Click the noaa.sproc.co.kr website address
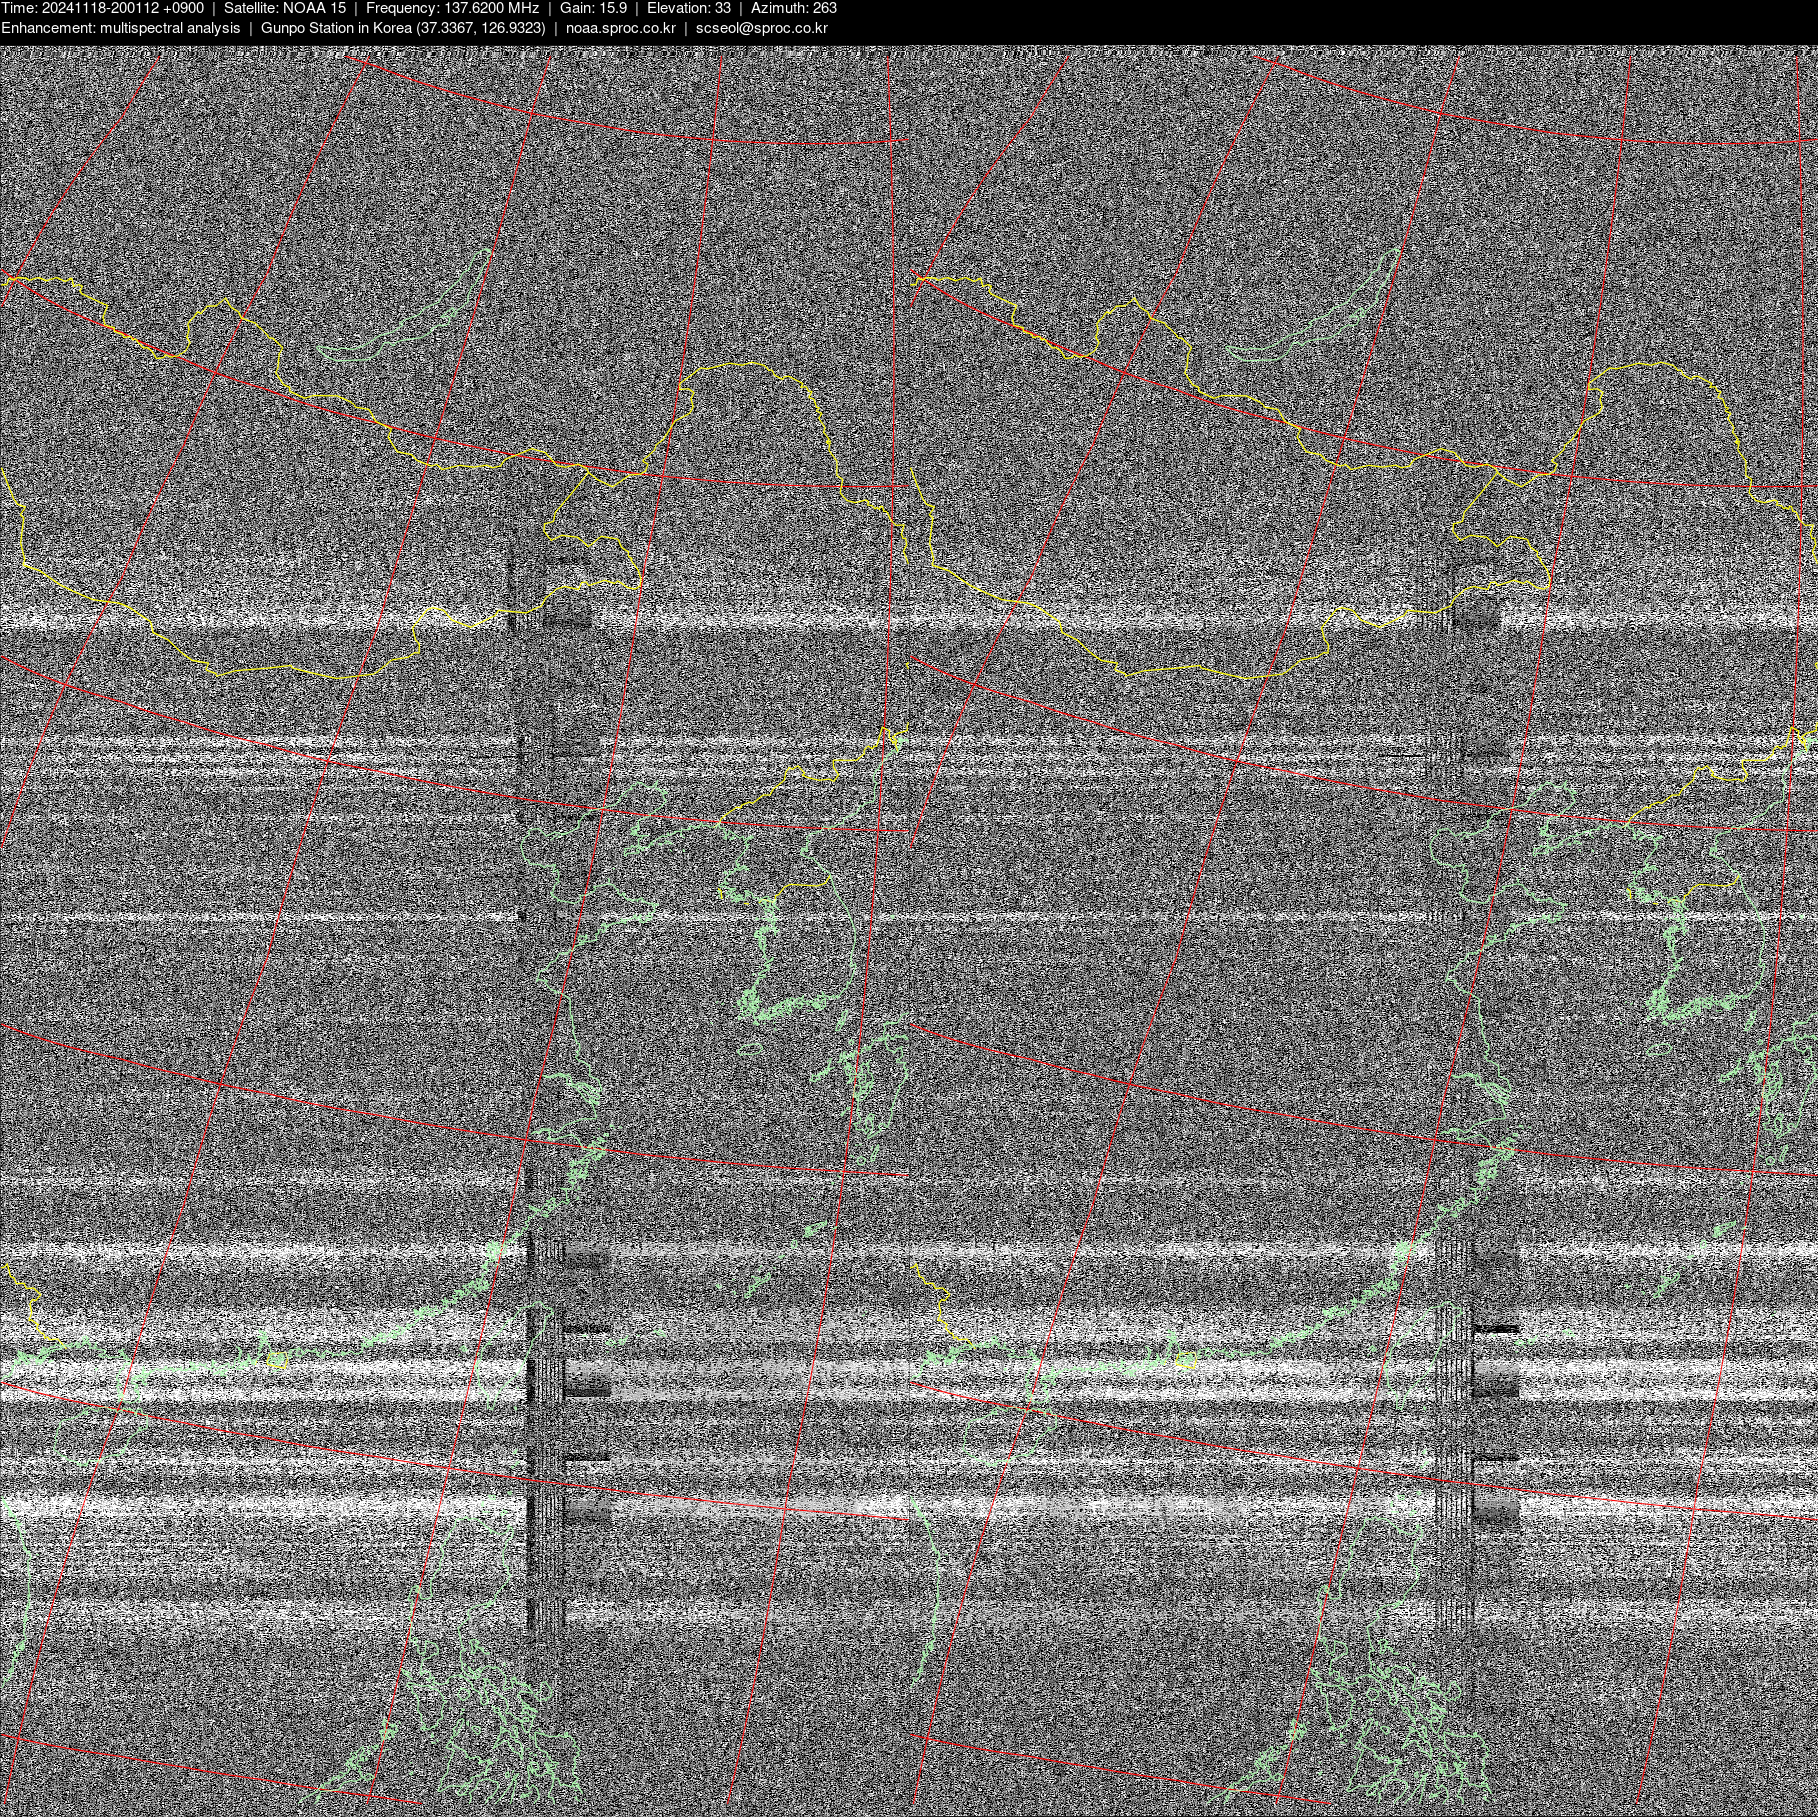 coord(620,28)
